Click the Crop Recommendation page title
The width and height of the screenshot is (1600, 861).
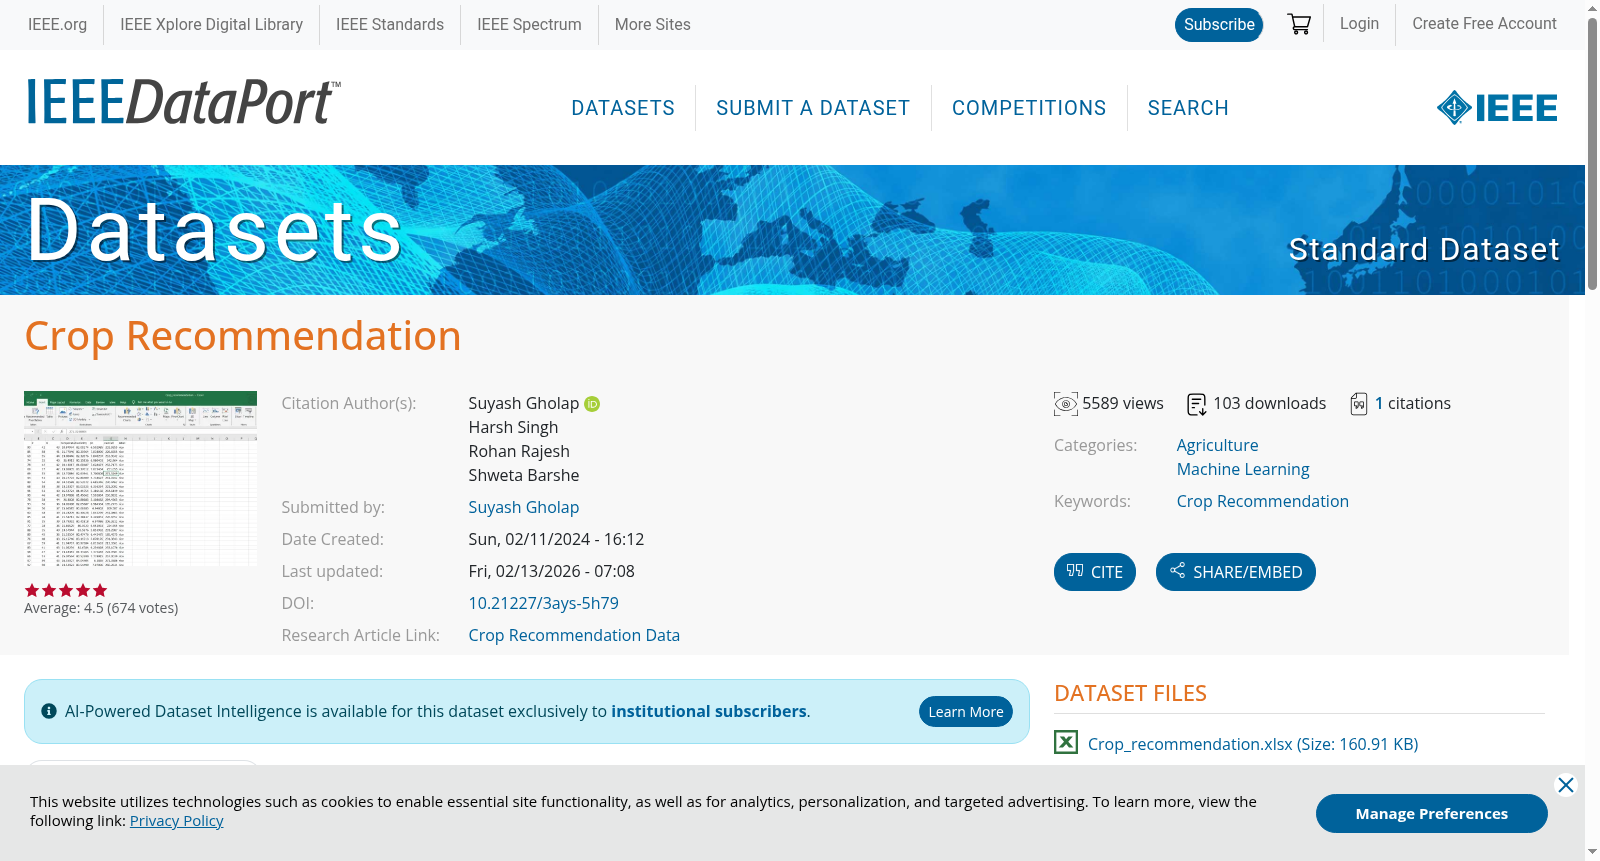243,336
